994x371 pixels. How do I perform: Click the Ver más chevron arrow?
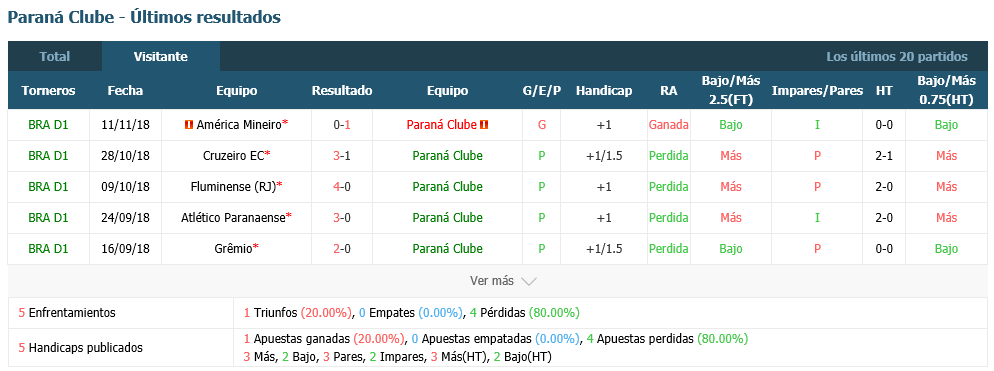(529, 281)
